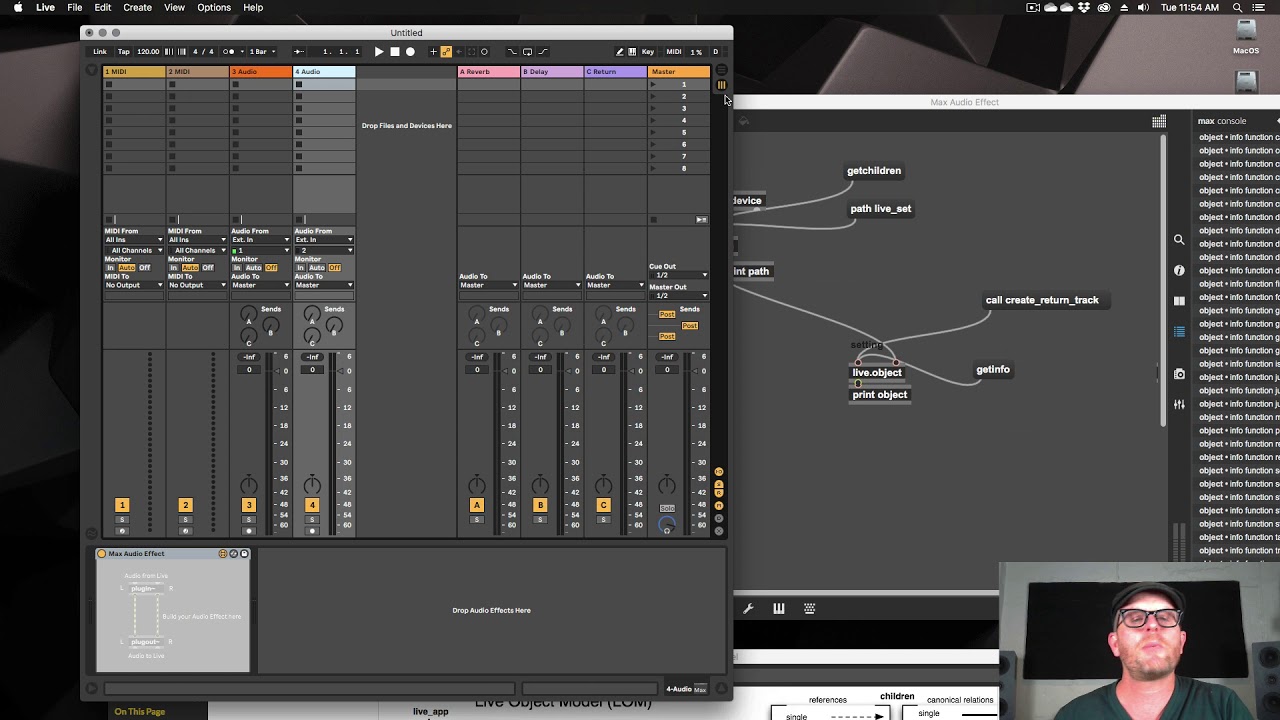Toggle the Max Audio Effect device activator

pos(101,553)
